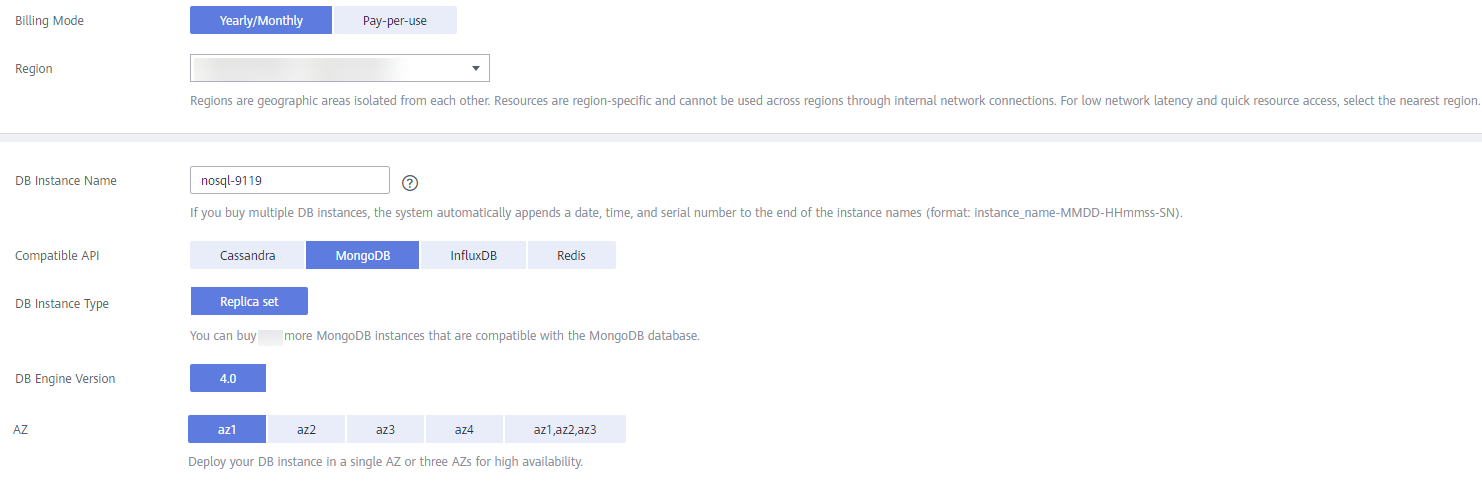Deploy across az1,az2,az3 multi-AZ option
1482x481 pixels.
565,429
